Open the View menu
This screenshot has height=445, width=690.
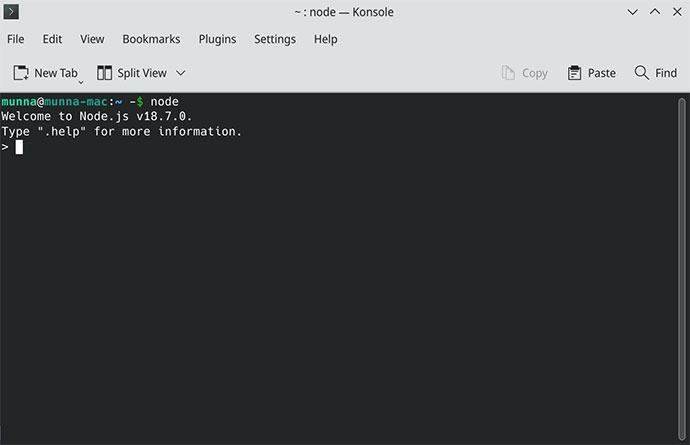click(x=92, y=39)
